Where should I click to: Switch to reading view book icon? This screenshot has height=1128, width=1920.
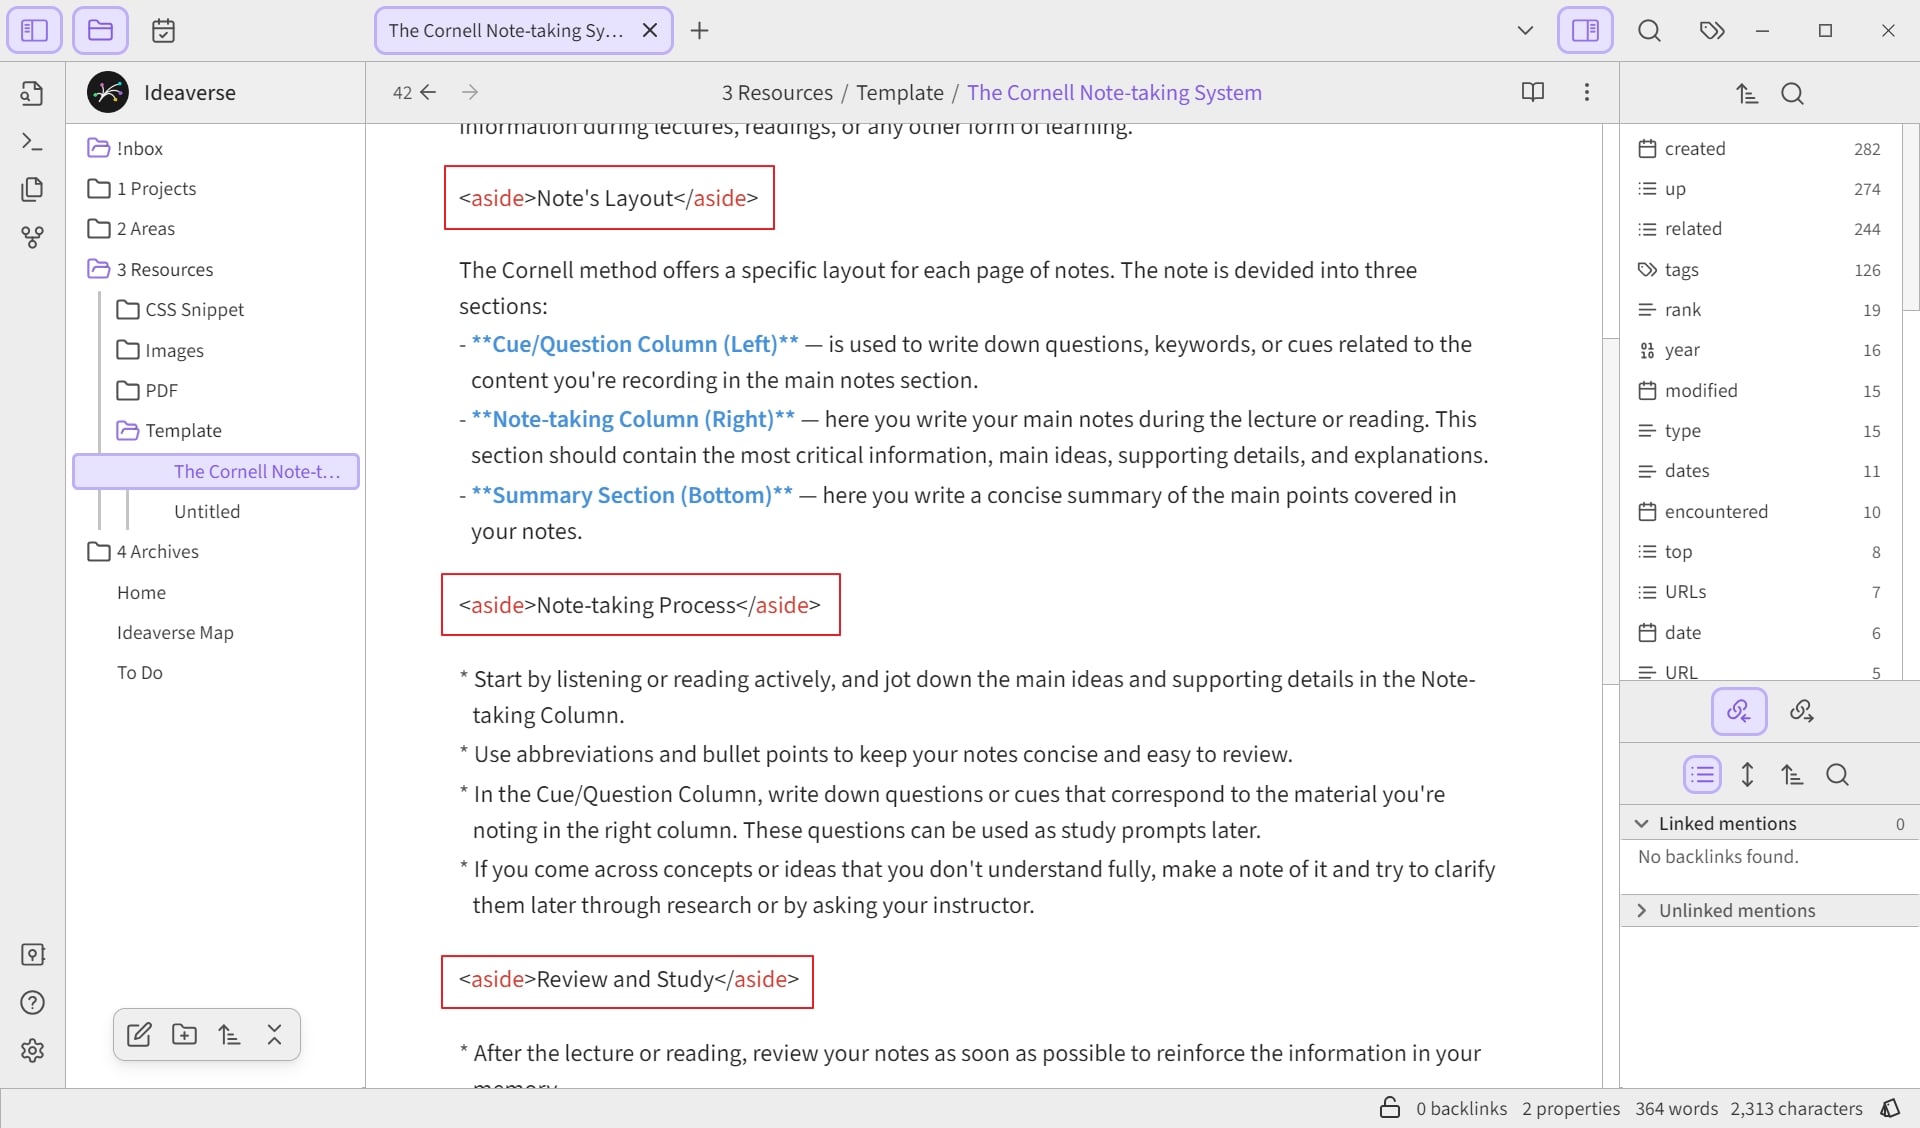pyautogui.click(x=1532, y=92)
